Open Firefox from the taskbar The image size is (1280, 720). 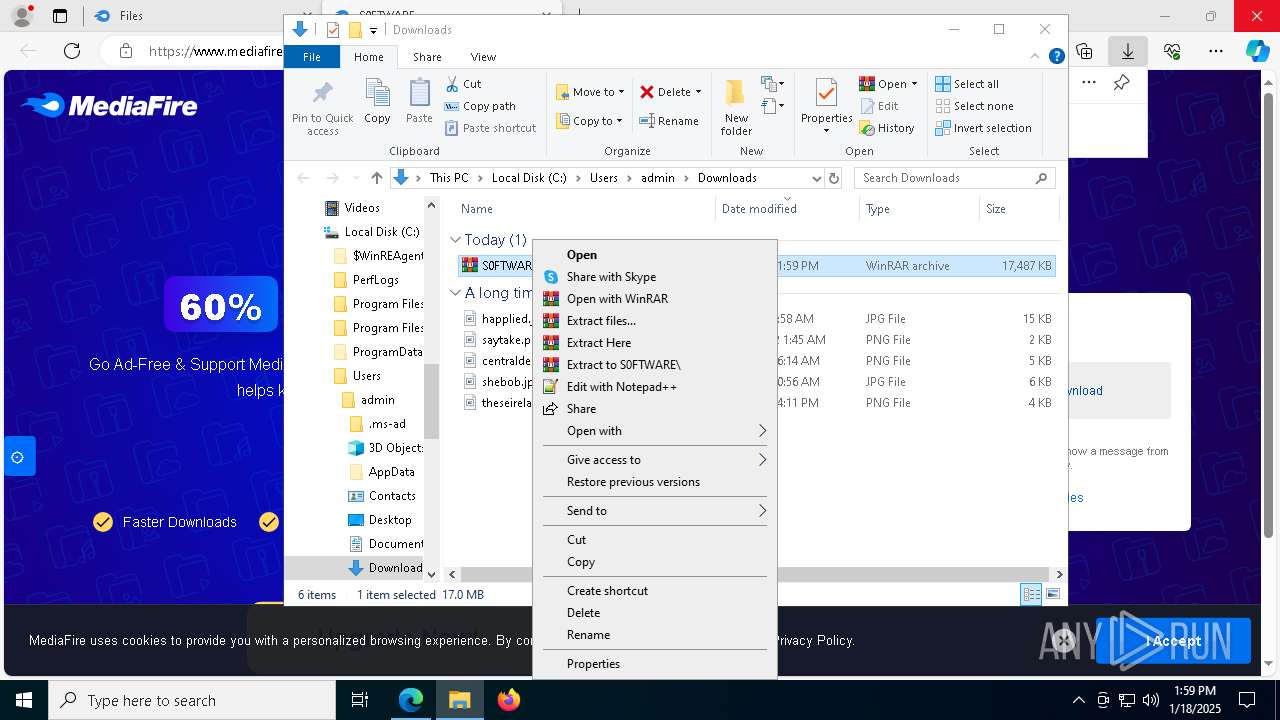pyautogui.click(x=508, y=700)
